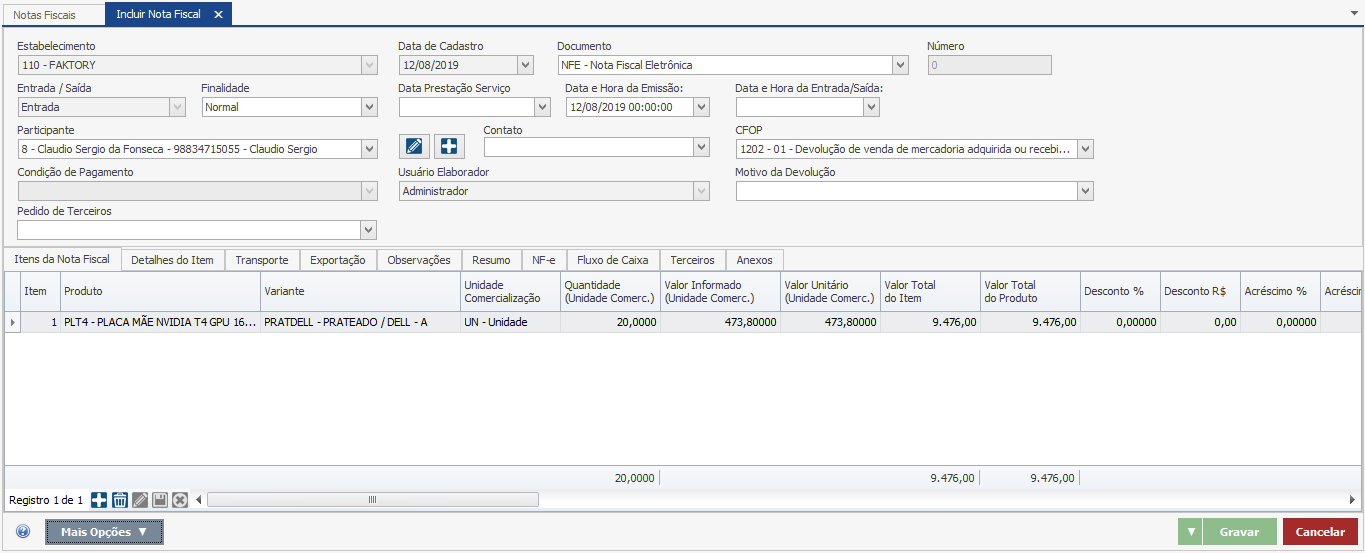Switch to the Notas Fiscais tab
The width and height of the screenshot is (1365, 553).
point(44,15)
